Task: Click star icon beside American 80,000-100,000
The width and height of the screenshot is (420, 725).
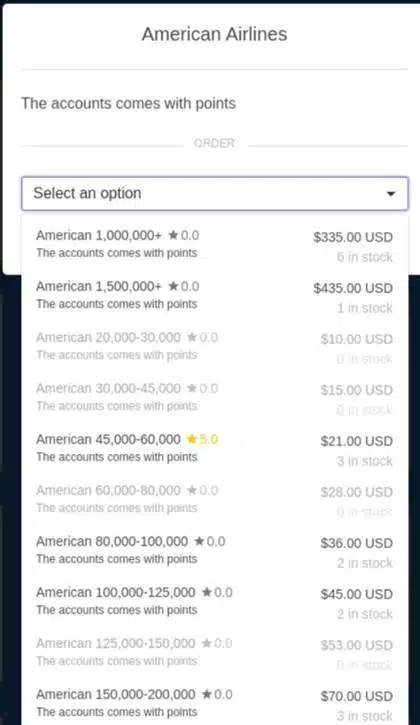Action: coord(199,541)
